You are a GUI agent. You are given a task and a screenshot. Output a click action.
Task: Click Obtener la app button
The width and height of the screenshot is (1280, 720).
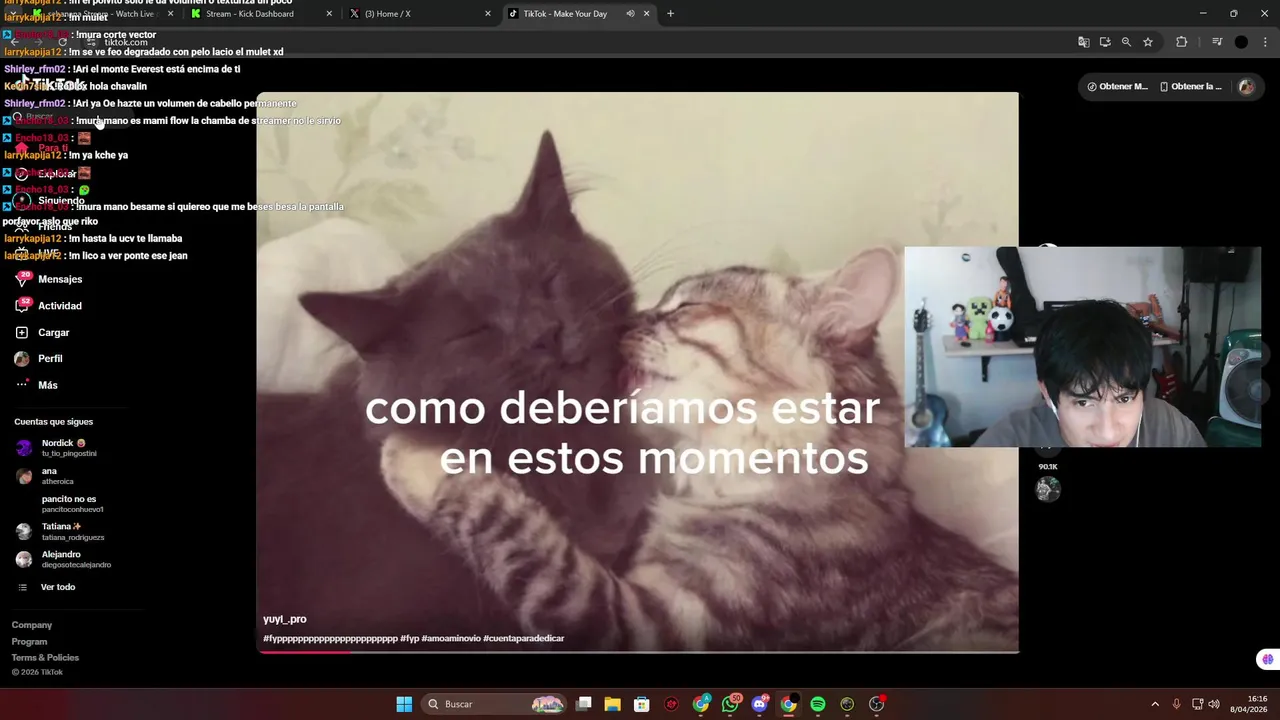click(x=1190, y=87)
